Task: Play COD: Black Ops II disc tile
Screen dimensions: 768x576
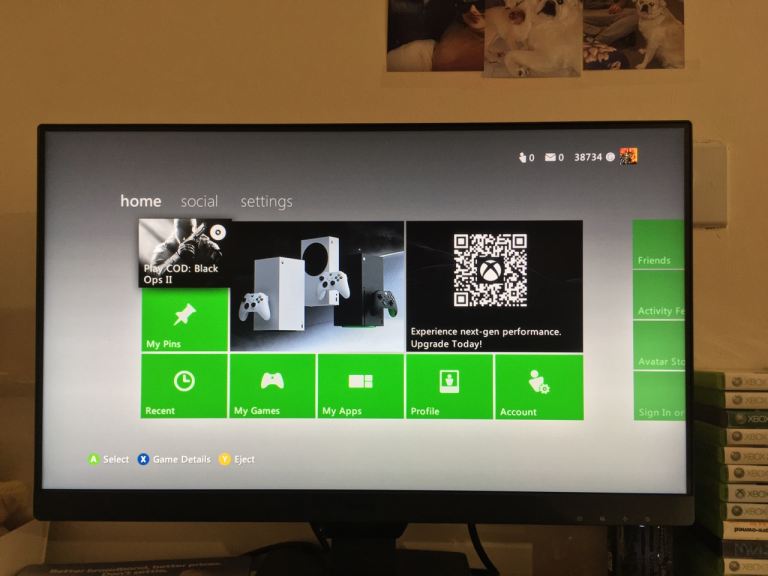Action: point(185,253)
